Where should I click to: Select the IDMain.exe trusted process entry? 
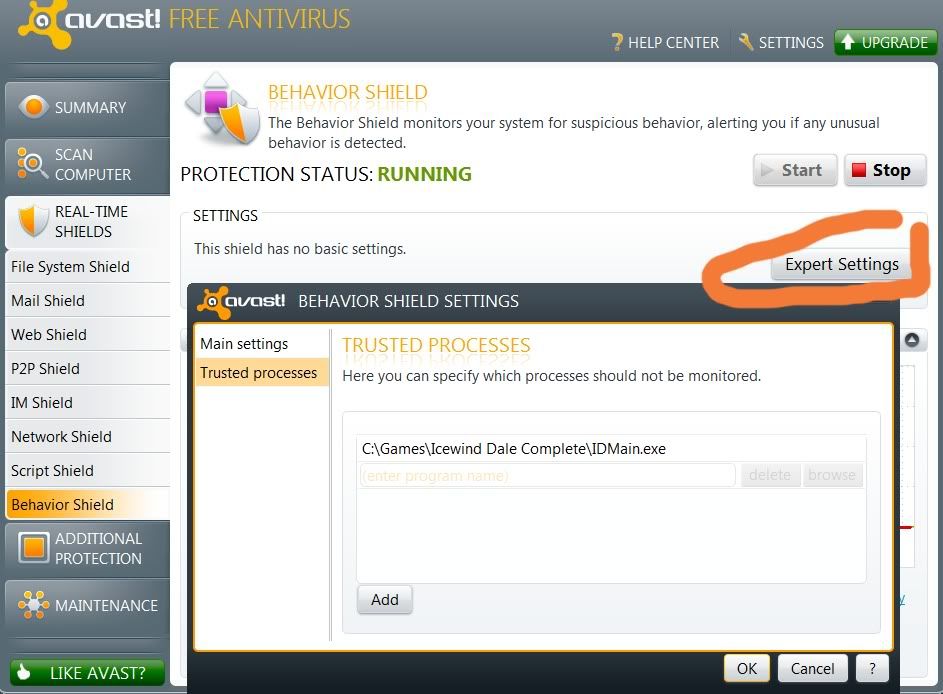pos(513,449)
